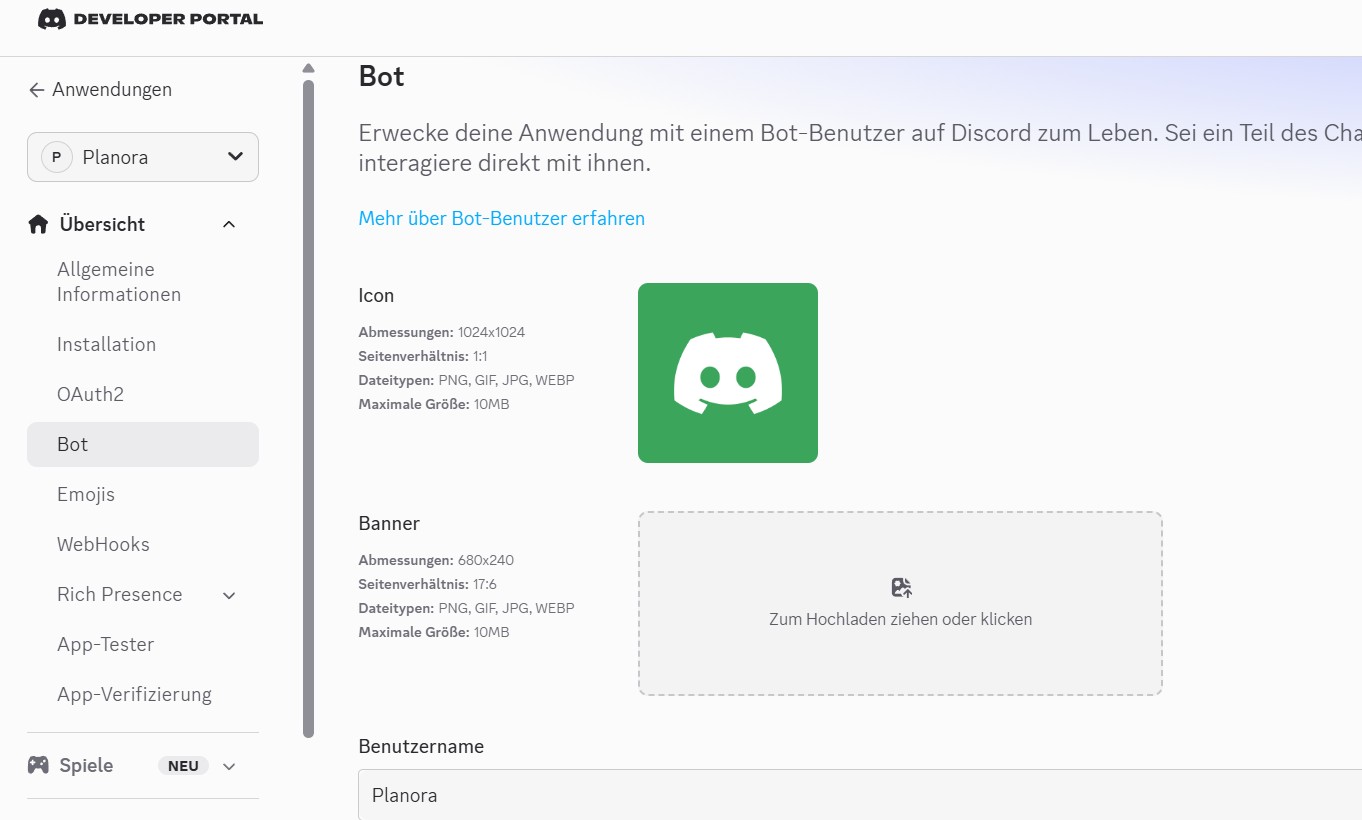Click the Discord logo in header
Image resolution: width=1362 pixels, height=820 pixels.
point(52,19)
